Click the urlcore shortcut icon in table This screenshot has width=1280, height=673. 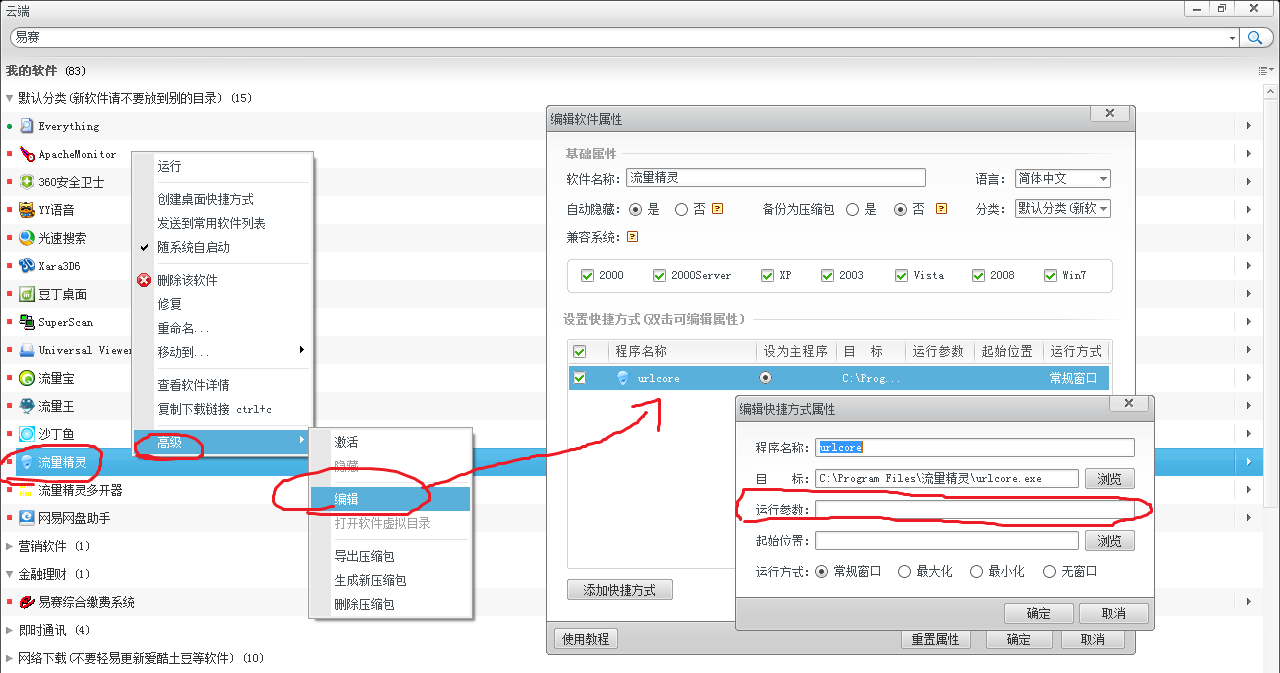pyautogui.click(x=622, y=378)
